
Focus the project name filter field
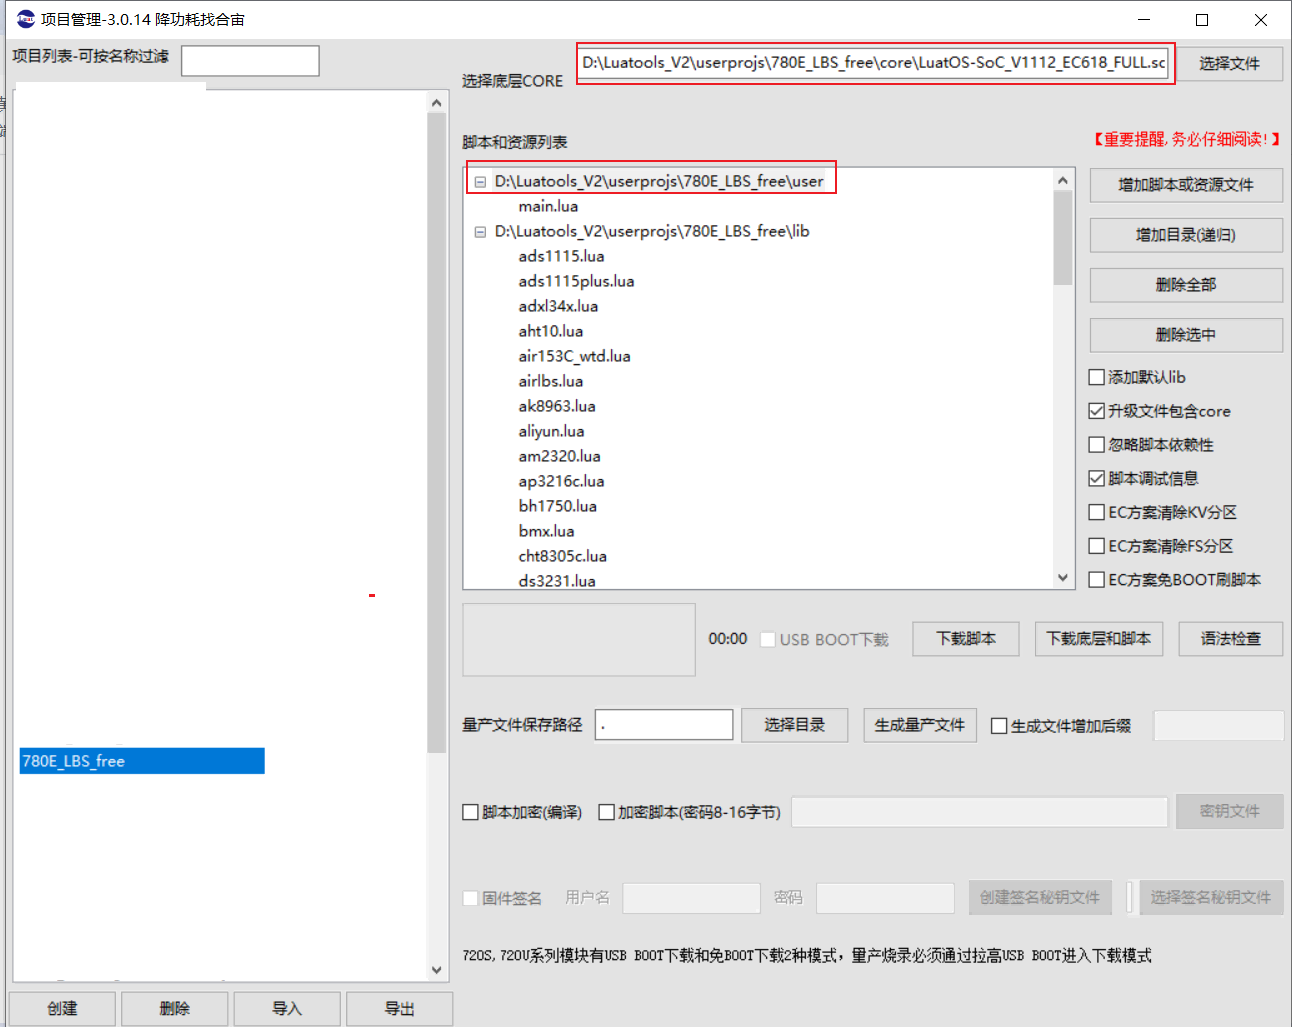click(250, 61)
